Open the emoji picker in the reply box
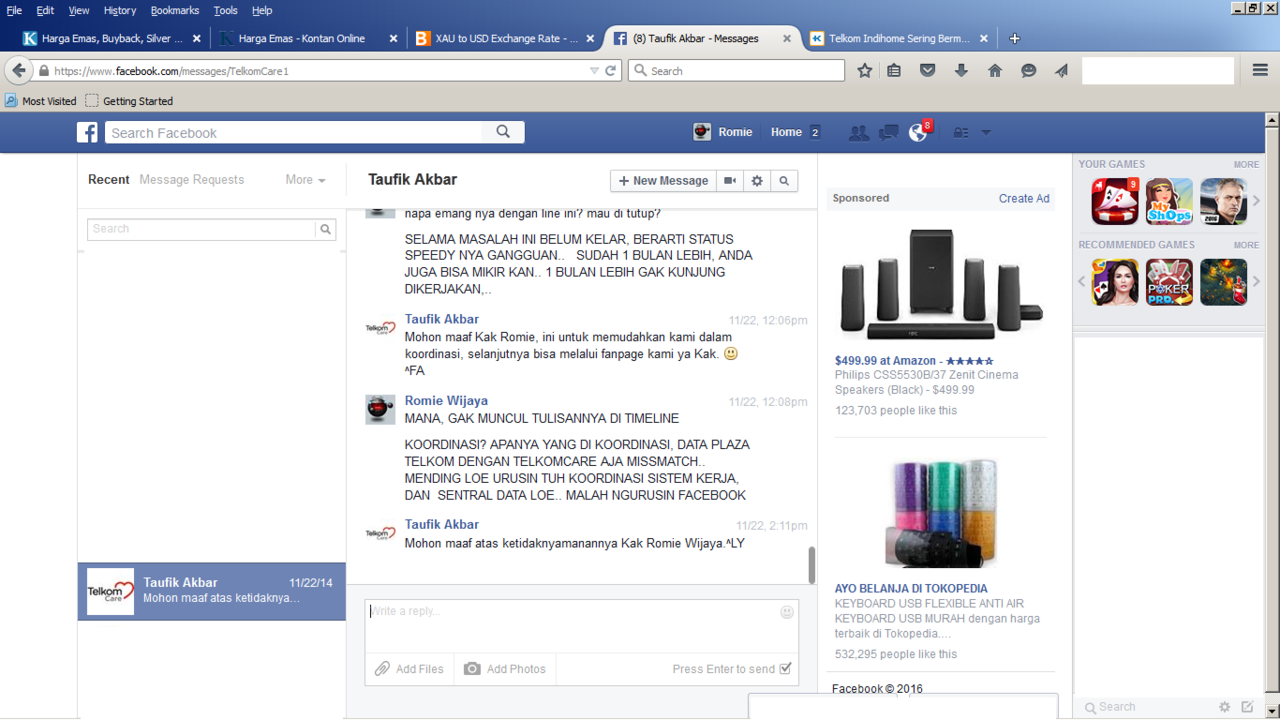The height and width of the screenshot is (720, 1280). pyautogui.click(x=787, y=611)
